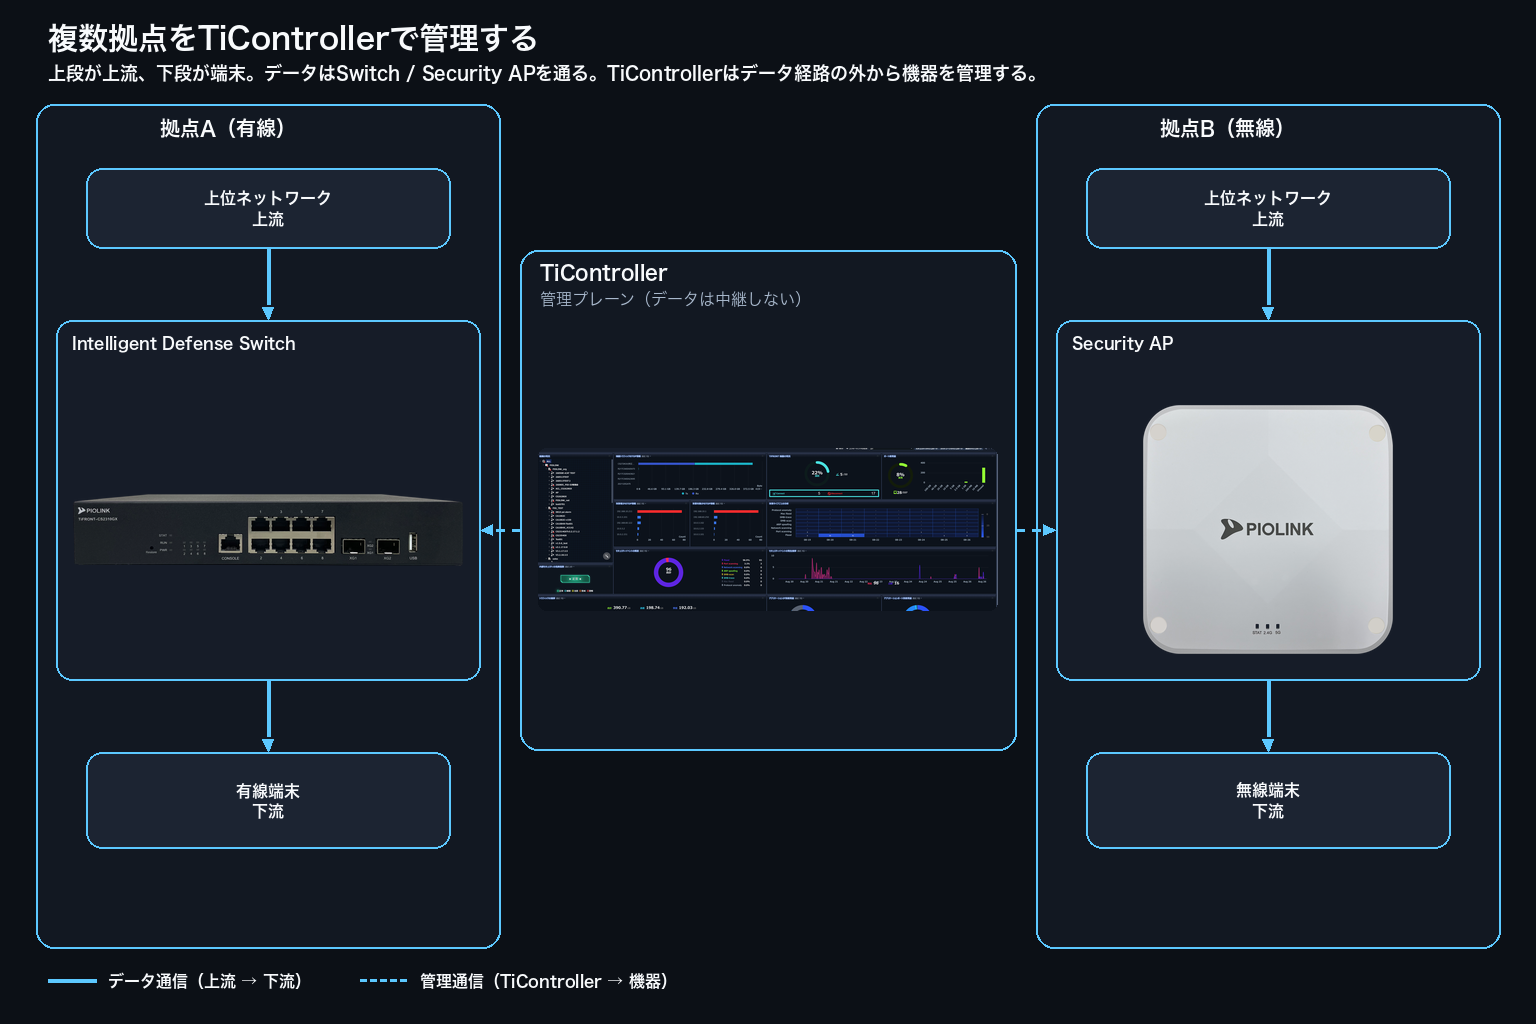
Task: Click the Security AP label
Action: coord(1122,343)
